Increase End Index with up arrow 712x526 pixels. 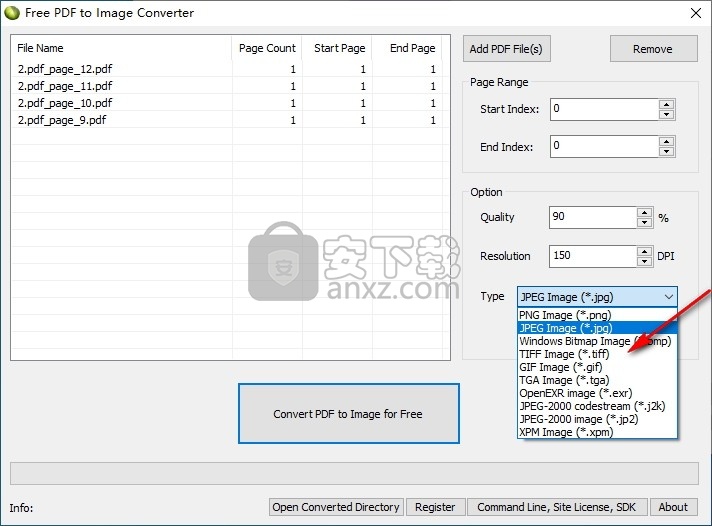(x=667, y=141)
